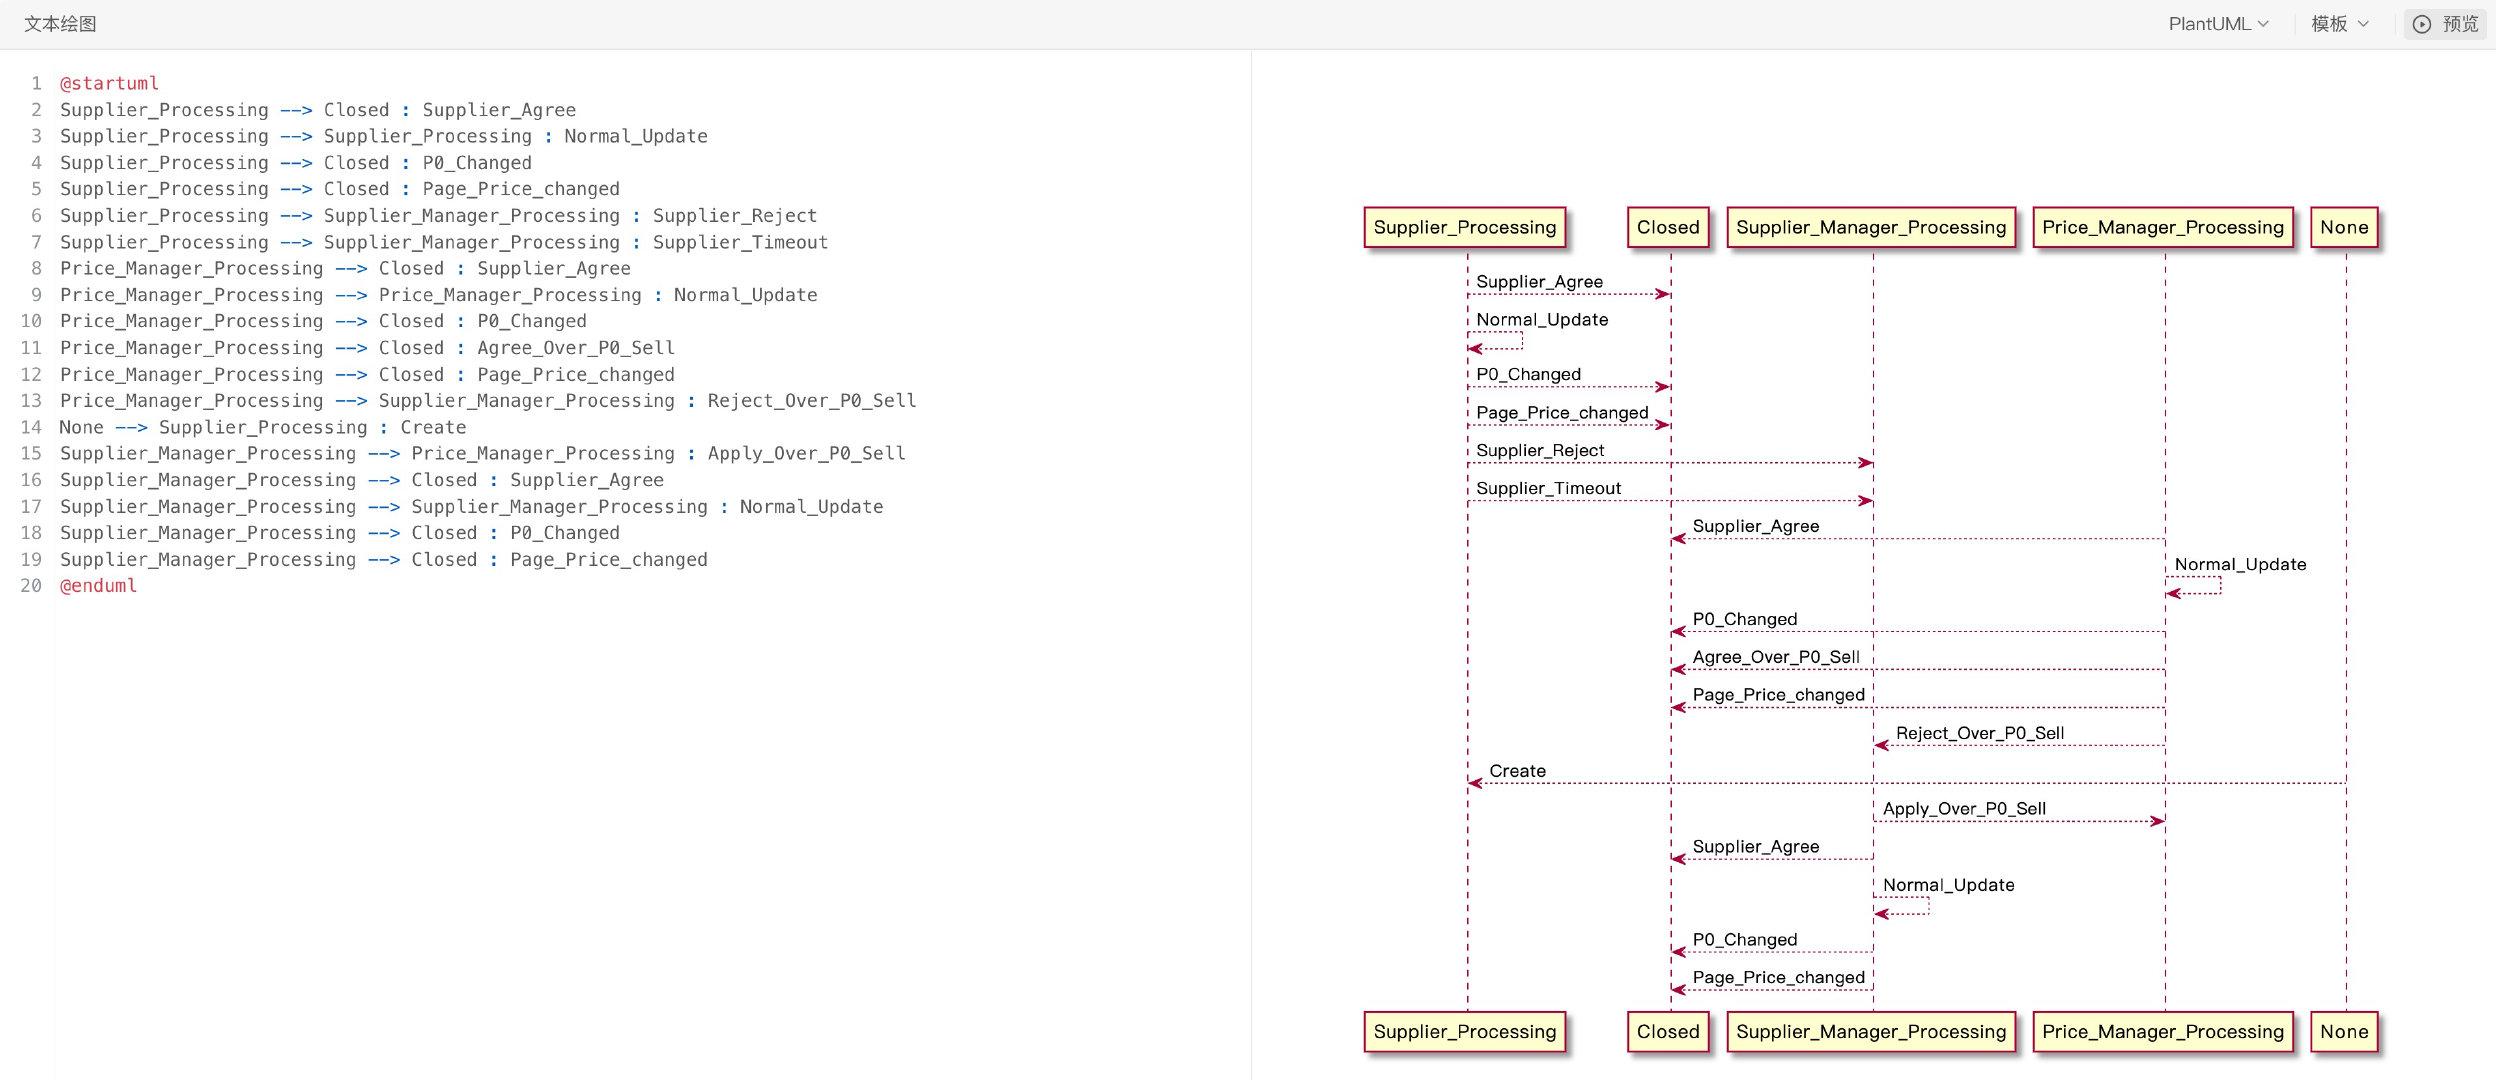Click the 'None --> Supplier_Processing : Create' code line
This screenshot has height=1080, width=2496.
click(x=262, y=427)
